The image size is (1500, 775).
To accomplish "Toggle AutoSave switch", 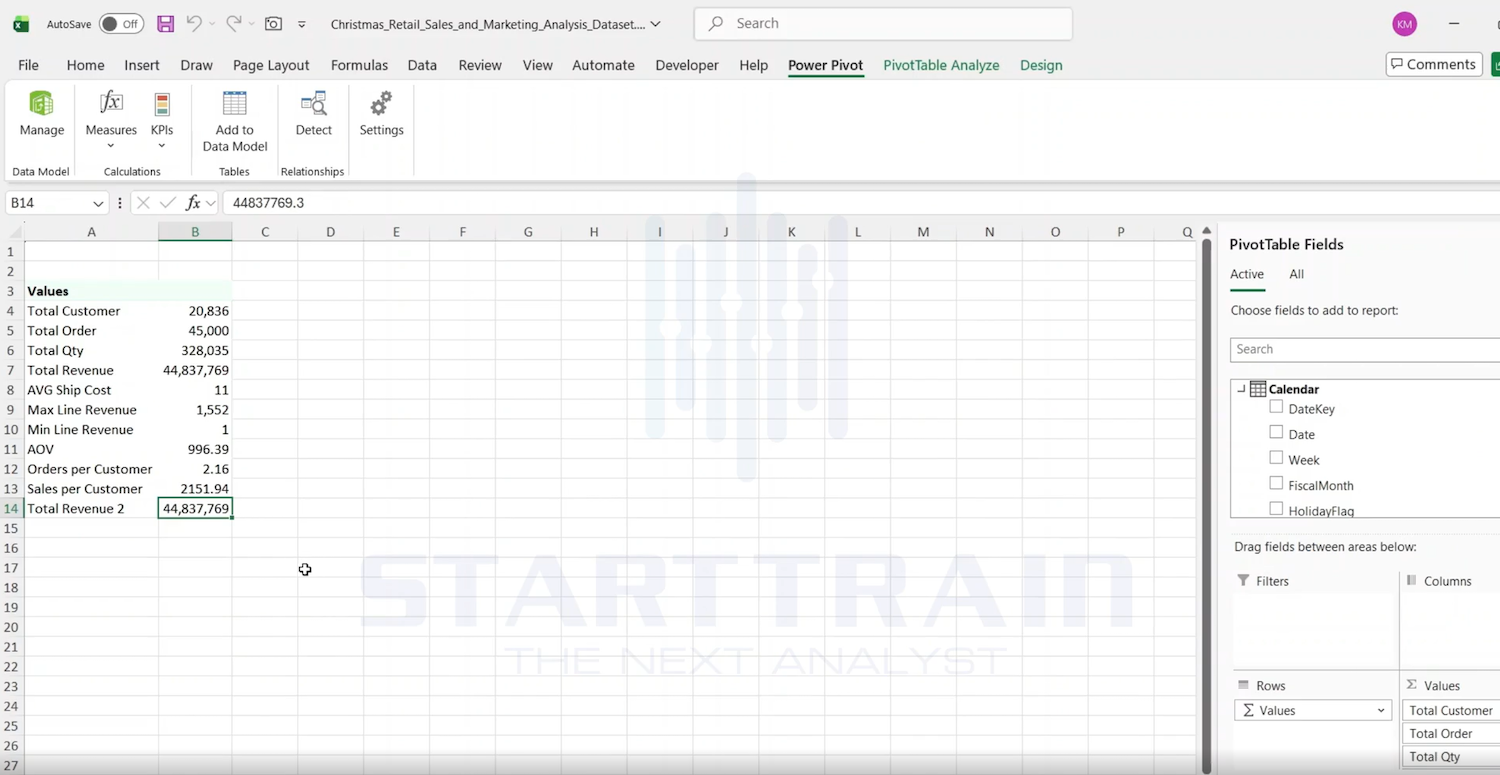I will (x=121, y=24).
